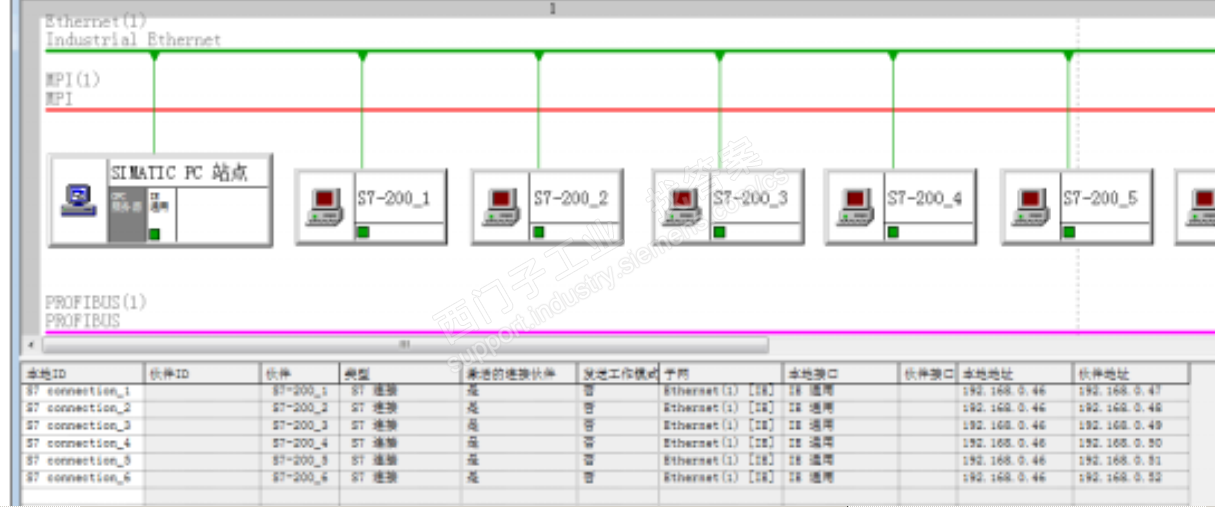Screen dimensions: 1215x507
Task: Select the S7-200_3 station icon
Action: click(682, 206)
